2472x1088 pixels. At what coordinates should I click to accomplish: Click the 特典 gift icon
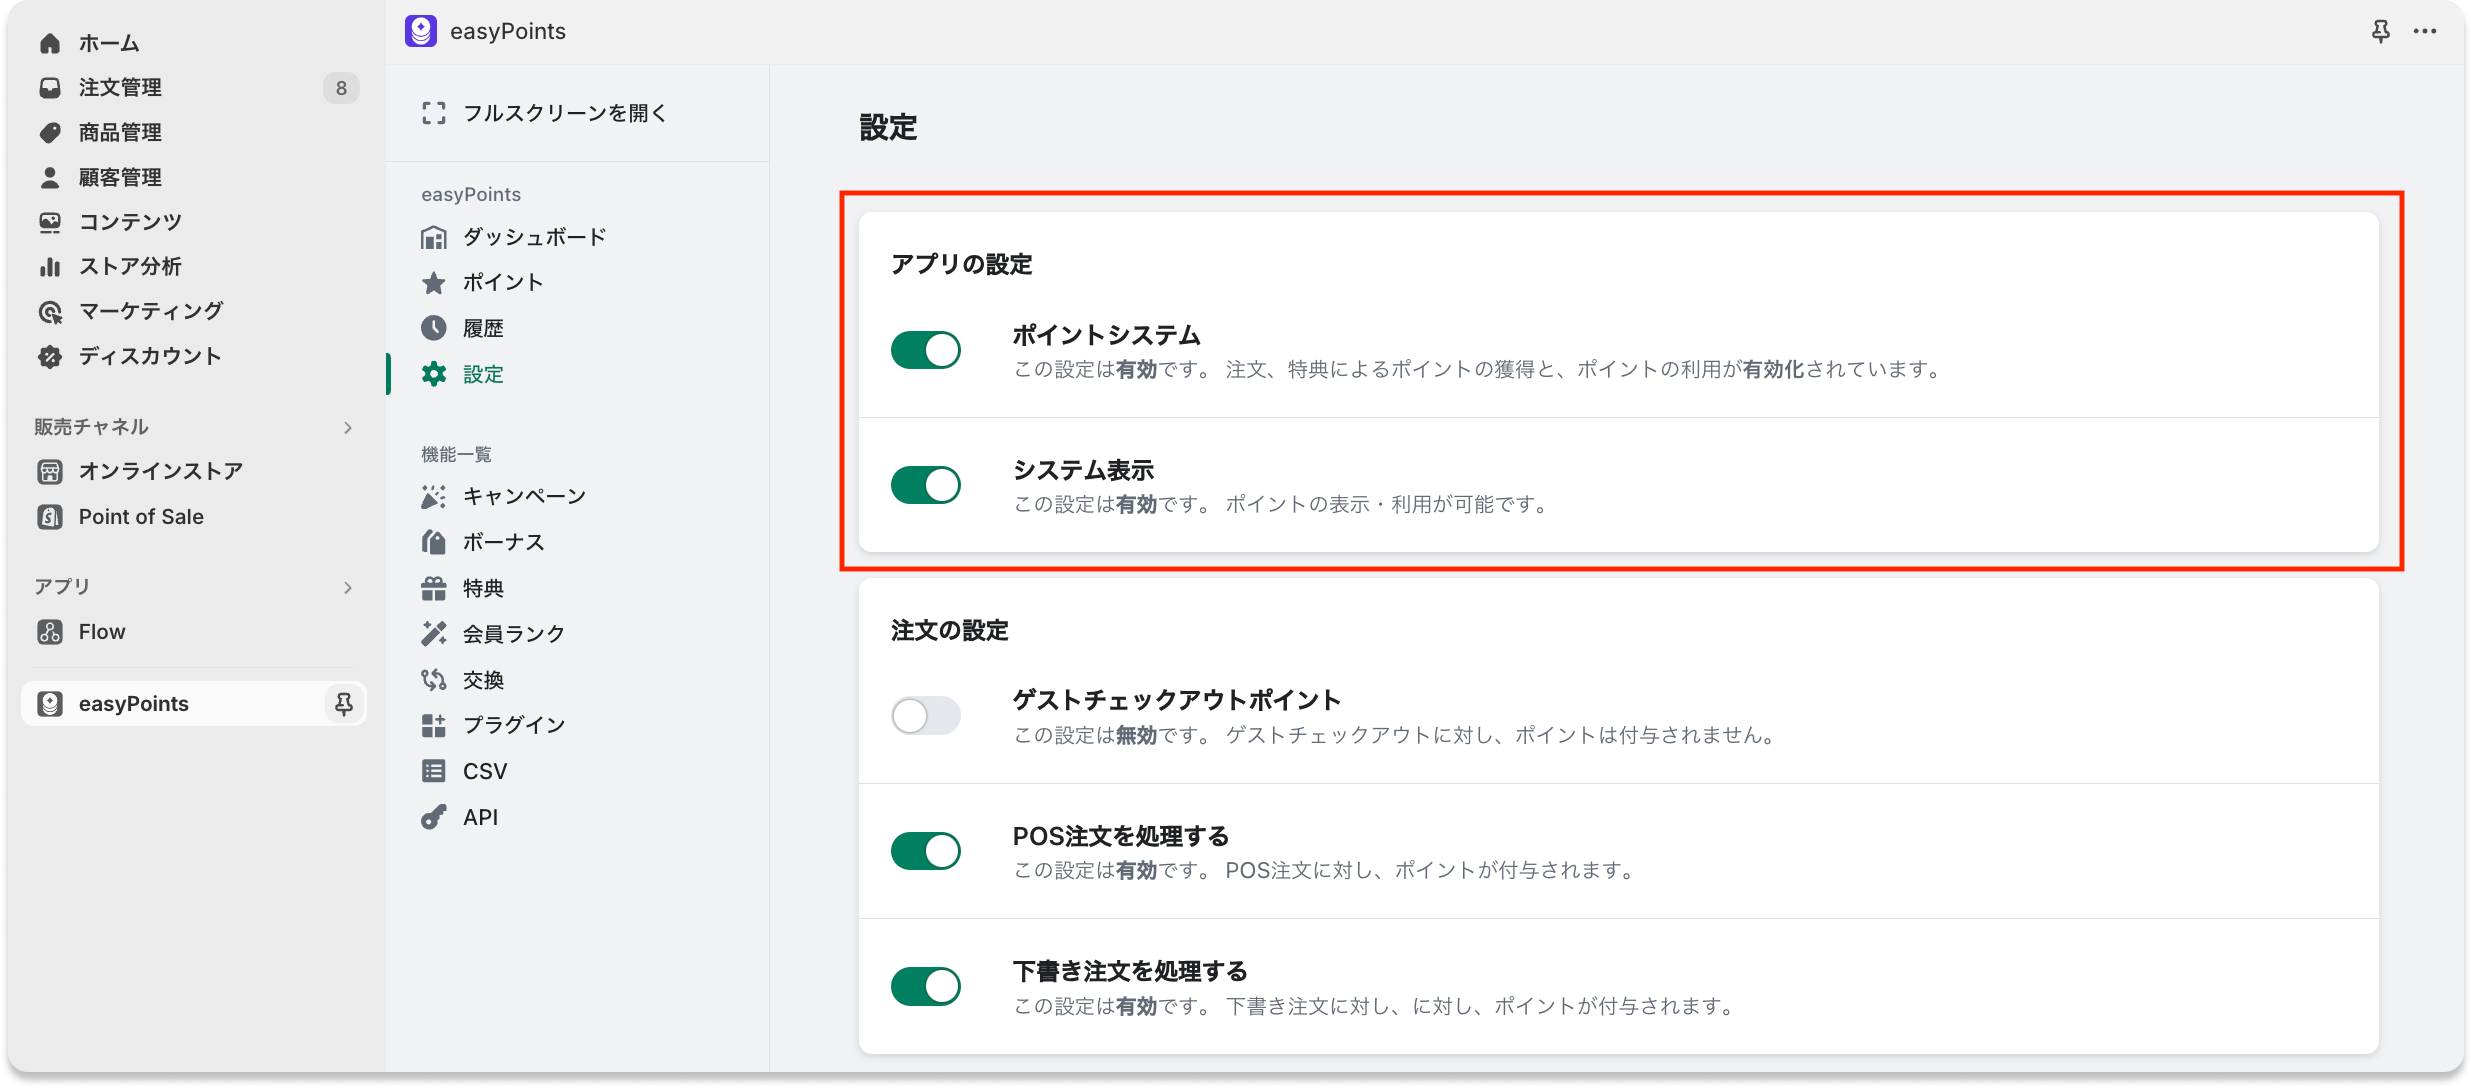click(434, 589)
